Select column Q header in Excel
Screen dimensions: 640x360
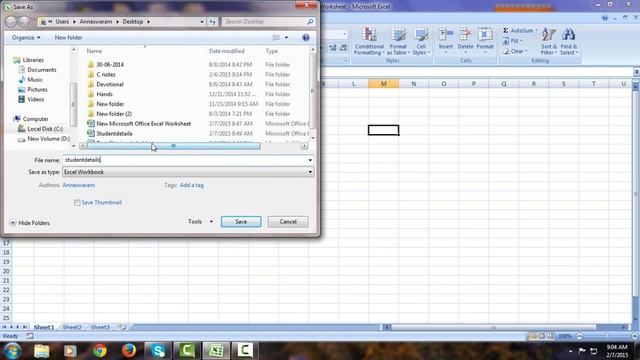(x=504, y=84)
